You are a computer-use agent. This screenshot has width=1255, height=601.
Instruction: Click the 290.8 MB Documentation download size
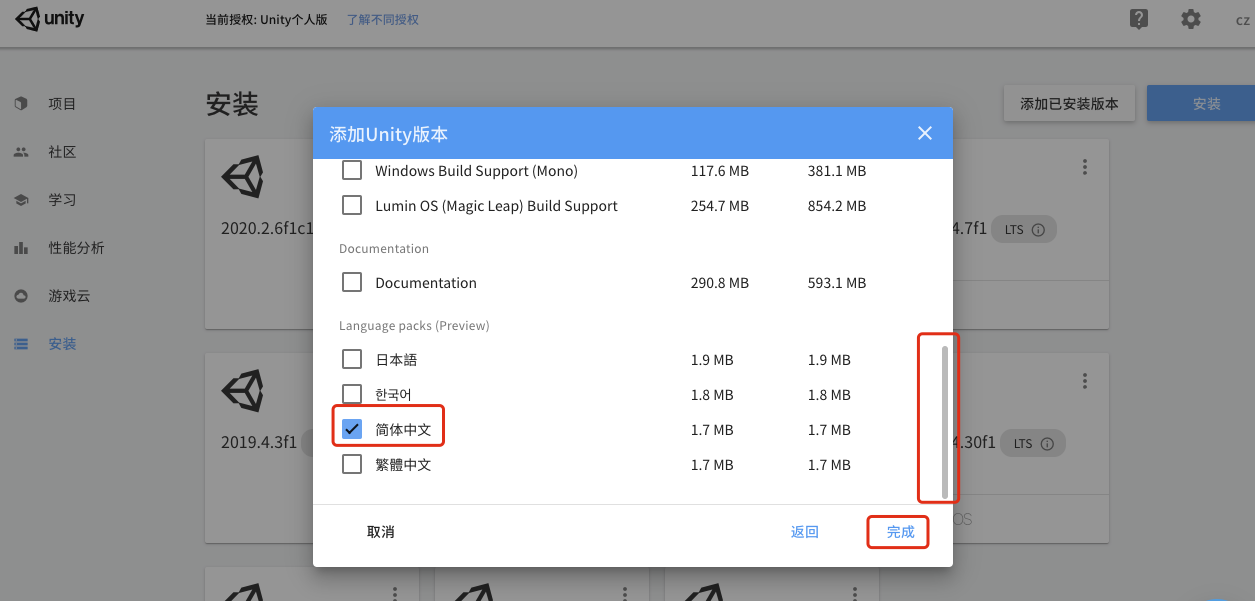pyautogui.click(x=720, y=283)
